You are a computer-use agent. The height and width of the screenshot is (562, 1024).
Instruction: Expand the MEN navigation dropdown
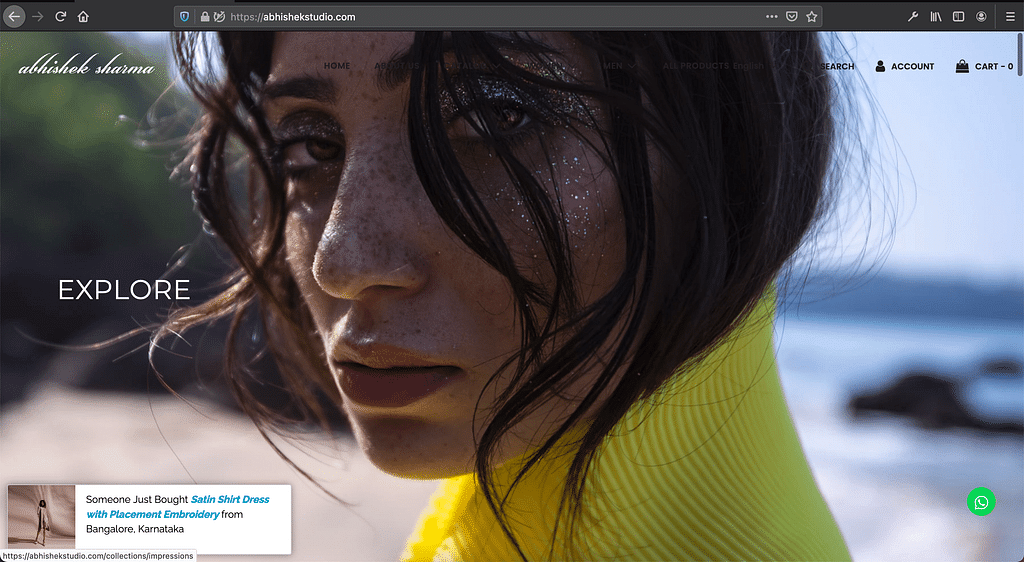[x=615, y=66]
